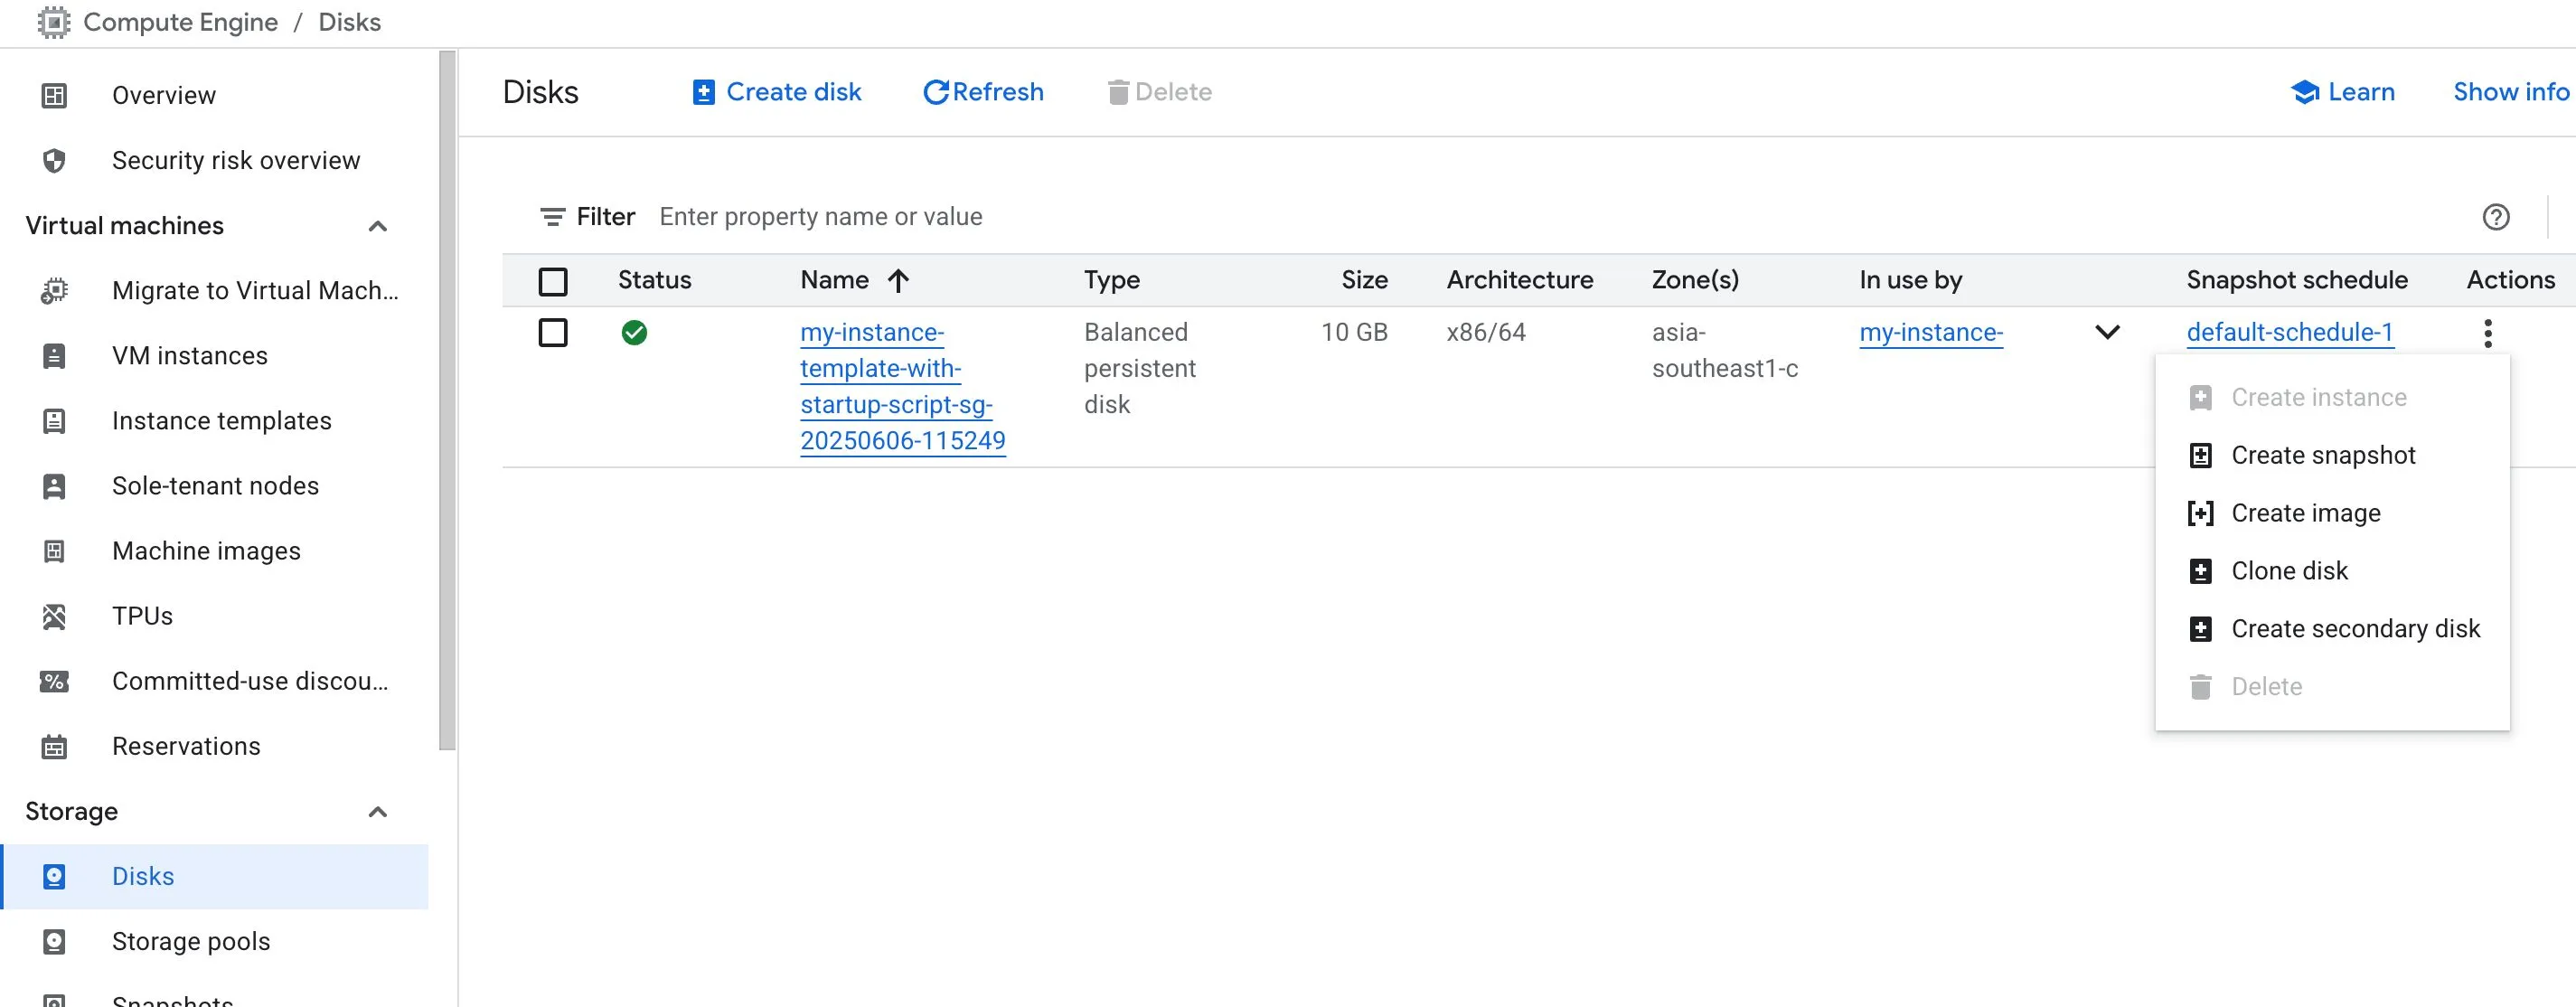Click the Create disk button text
This screenshot has width=2576, height=1007.
pyautogui.click(x=793, y=92)
